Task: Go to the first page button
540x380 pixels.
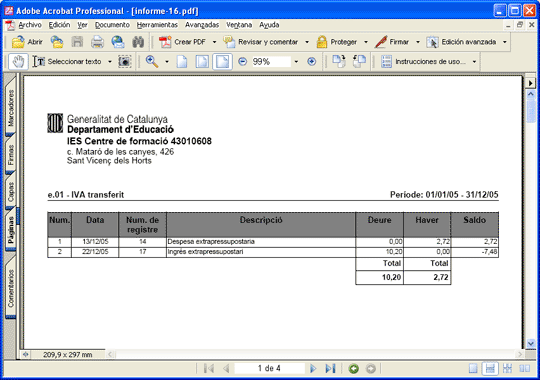Action: 208,369
